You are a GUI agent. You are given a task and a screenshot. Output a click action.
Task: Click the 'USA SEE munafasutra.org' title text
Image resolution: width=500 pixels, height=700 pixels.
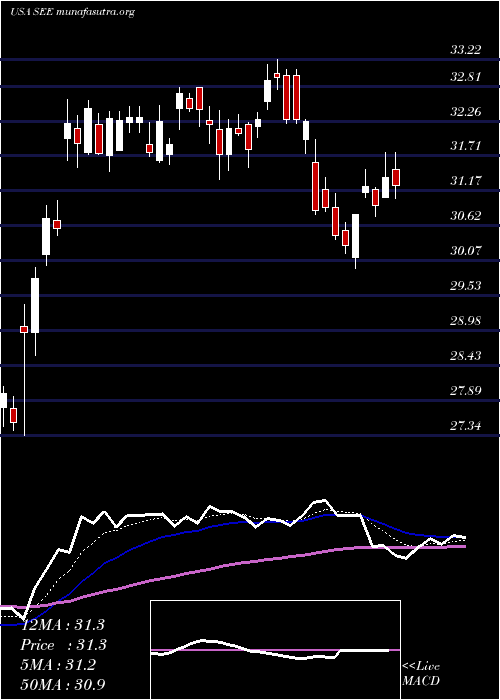[72, 12]
